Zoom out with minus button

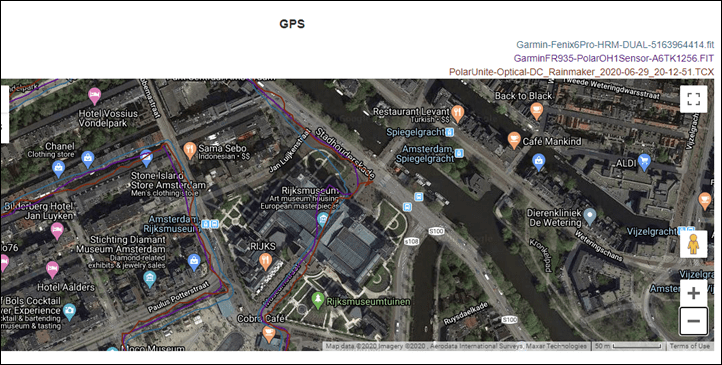(693, 321)
